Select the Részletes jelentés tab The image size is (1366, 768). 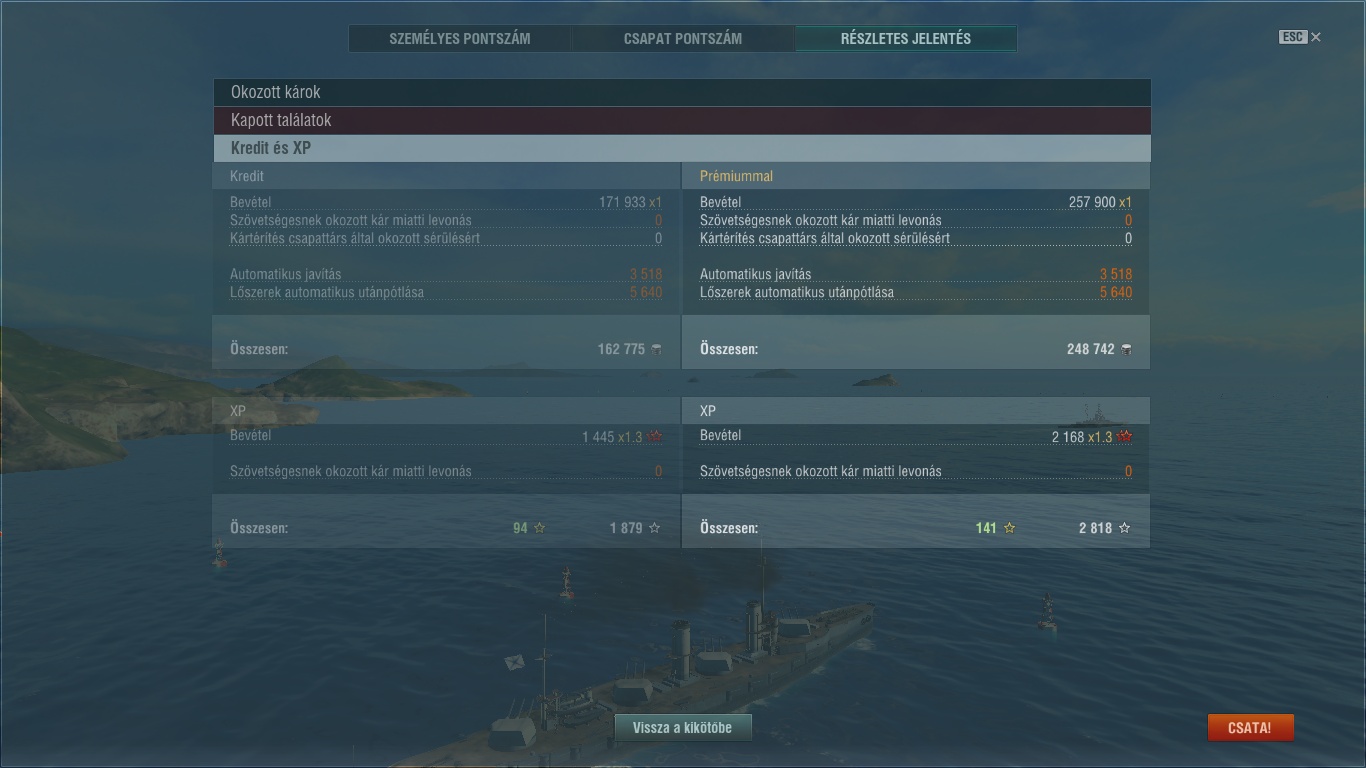906,39
